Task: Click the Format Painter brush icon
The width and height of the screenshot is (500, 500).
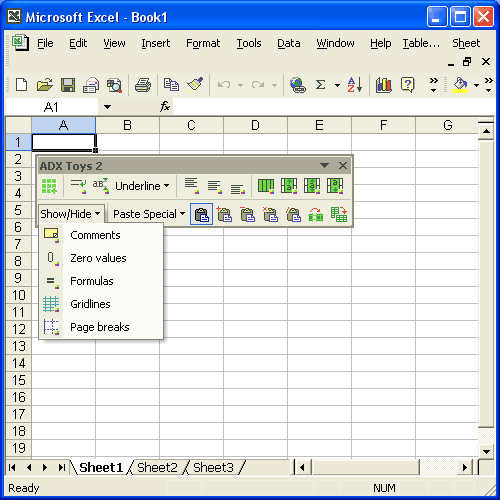Action: click(195, 85)
